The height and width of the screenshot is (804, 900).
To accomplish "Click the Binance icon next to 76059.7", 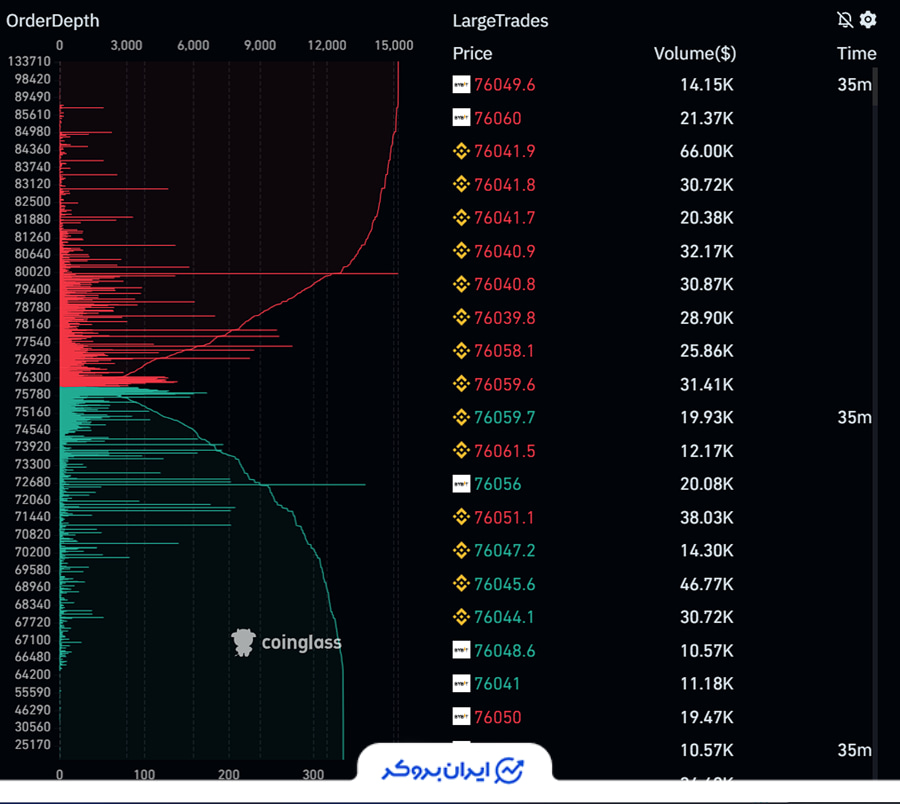I will (461, 418).
